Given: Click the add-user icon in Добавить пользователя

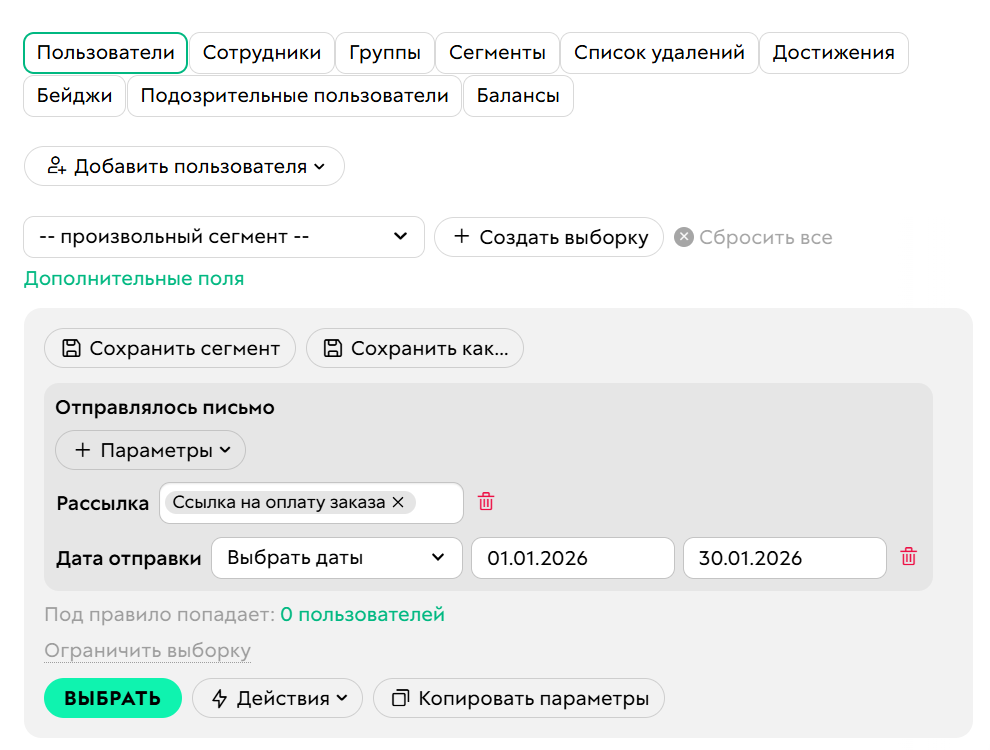Looking at the screenshot, I should coord(57,165).
